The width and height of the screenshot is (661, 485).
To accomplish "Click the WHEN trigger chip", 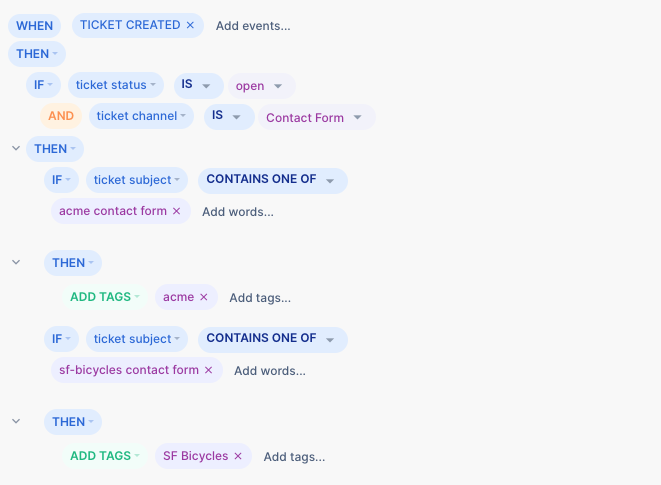I will pos(34,26).
